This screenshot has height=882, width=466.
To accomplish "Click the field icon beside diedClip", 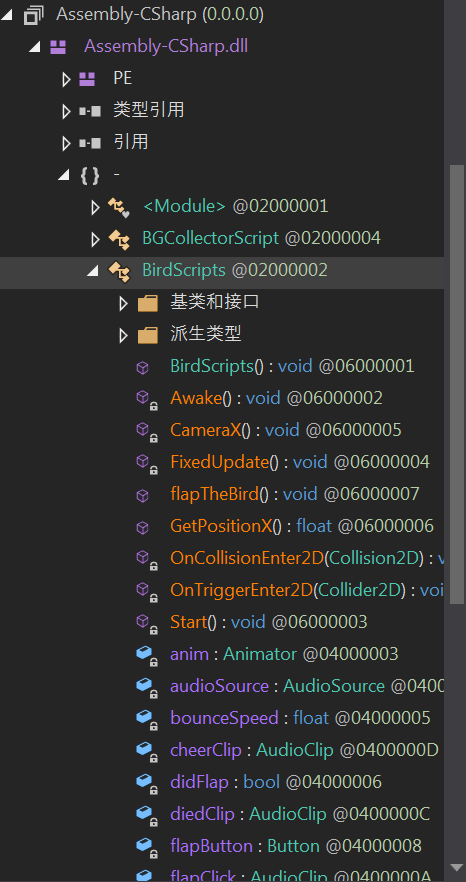I will click(146, 816).
